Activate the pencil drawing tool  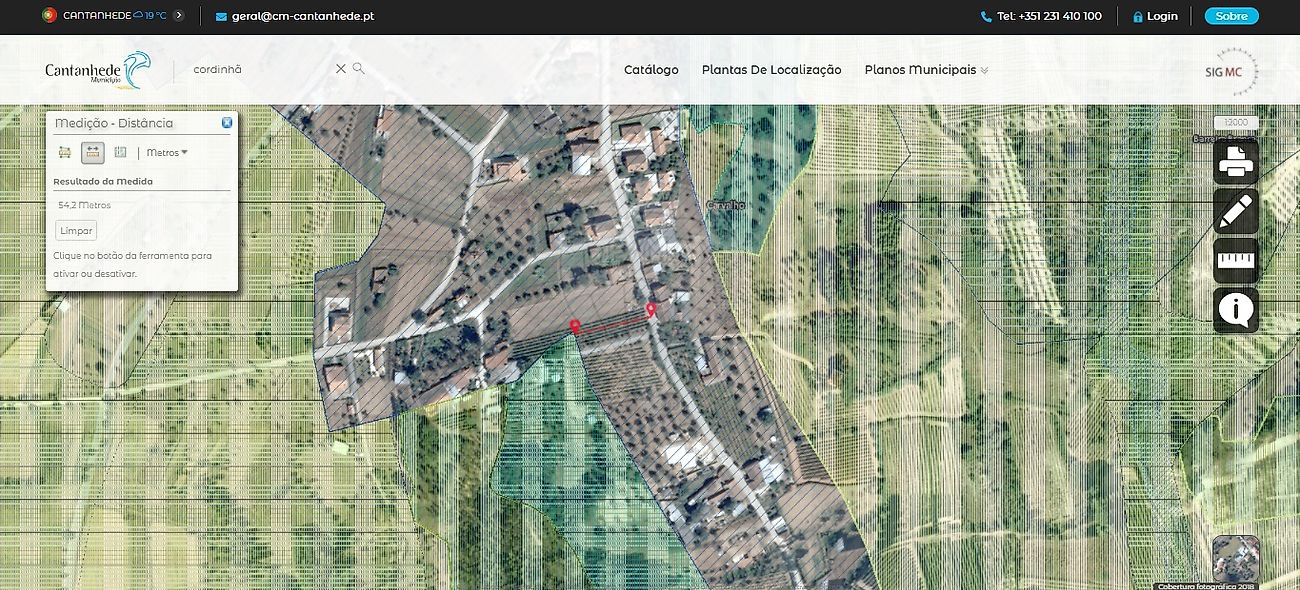tap(1236, 211)
